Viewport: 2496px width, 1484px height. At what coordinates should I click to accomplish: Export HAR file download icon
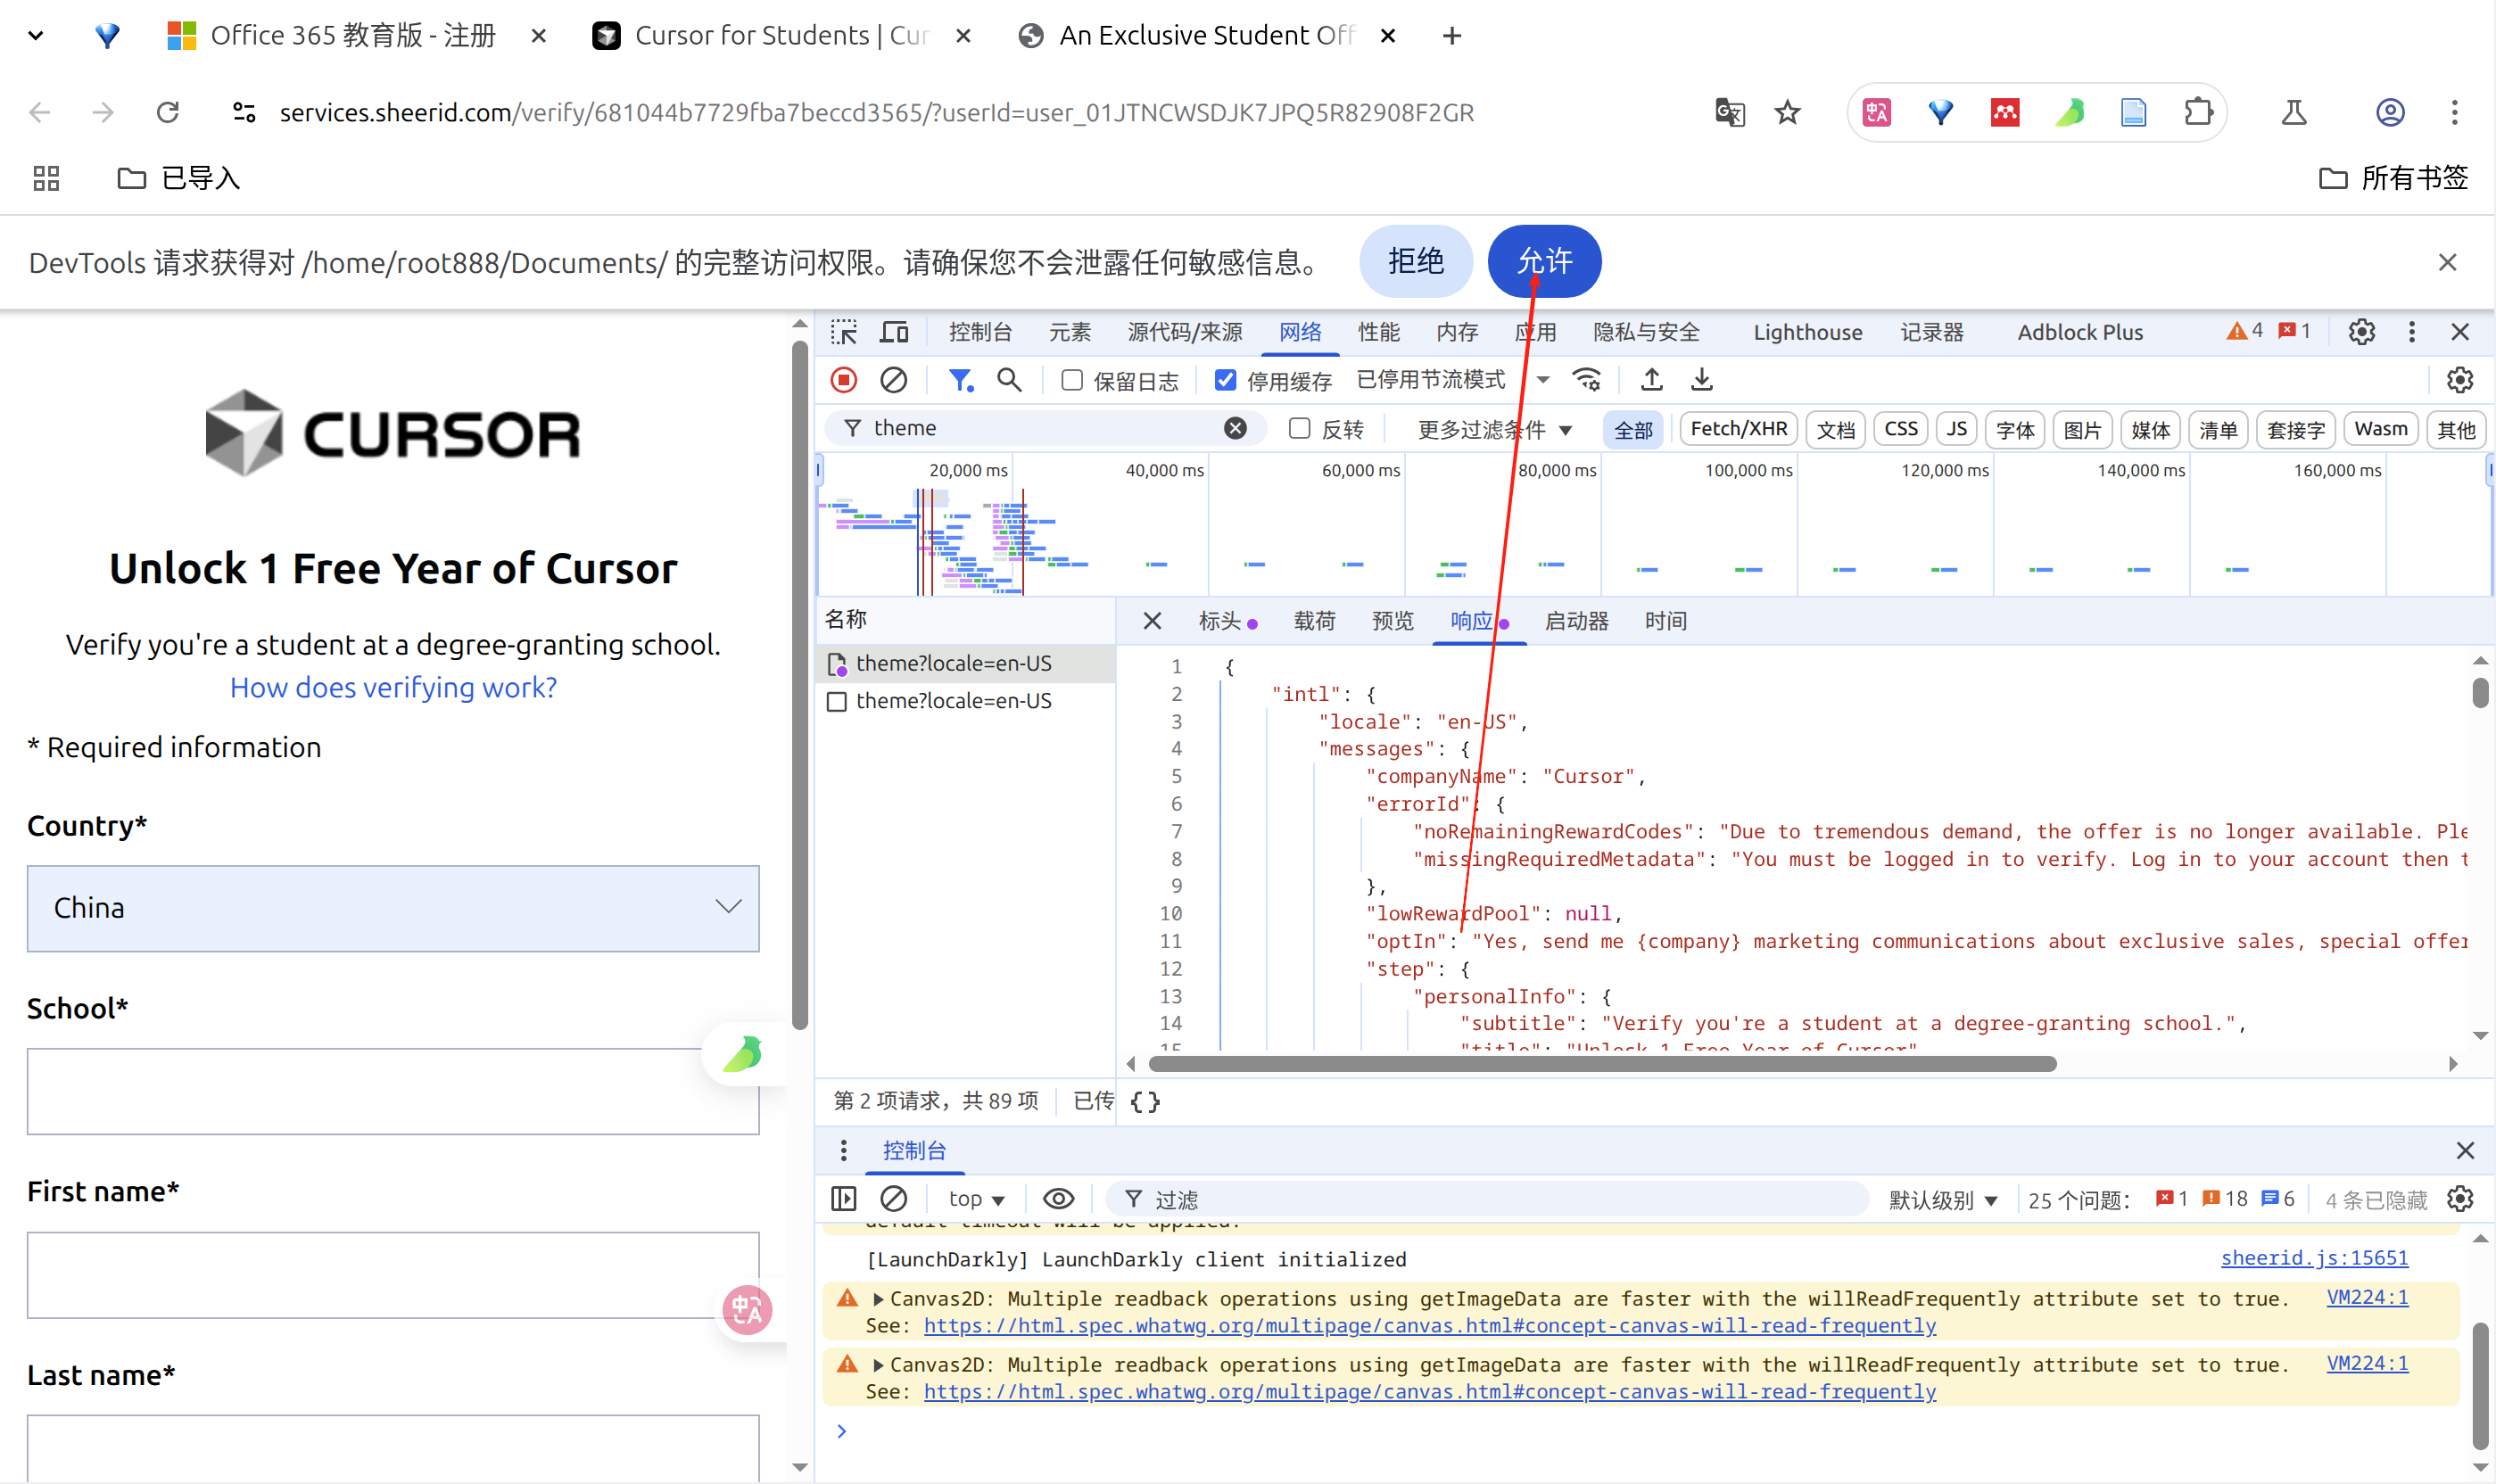pos(1702,380)
